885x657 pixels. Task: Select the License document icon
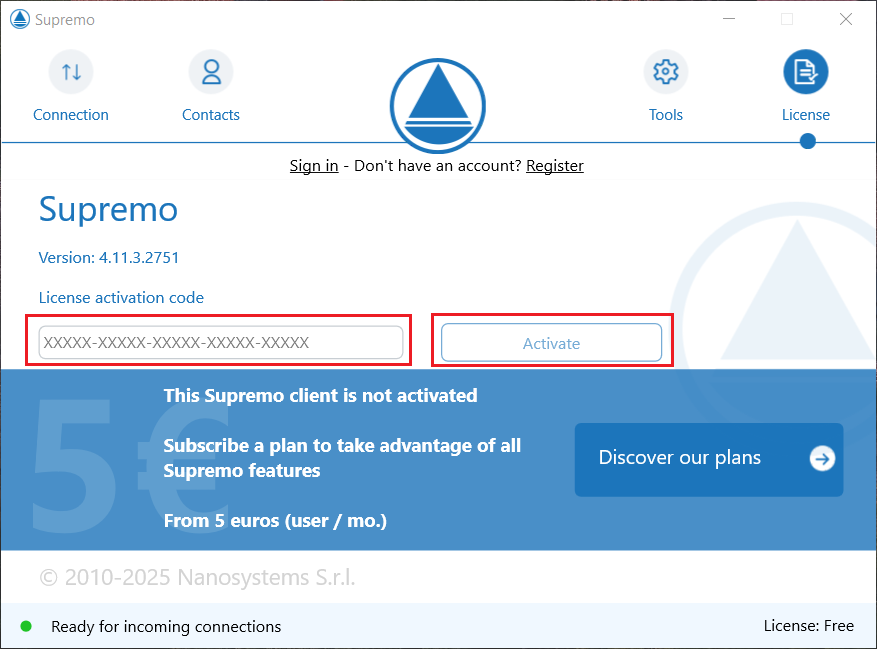point(806,72)
